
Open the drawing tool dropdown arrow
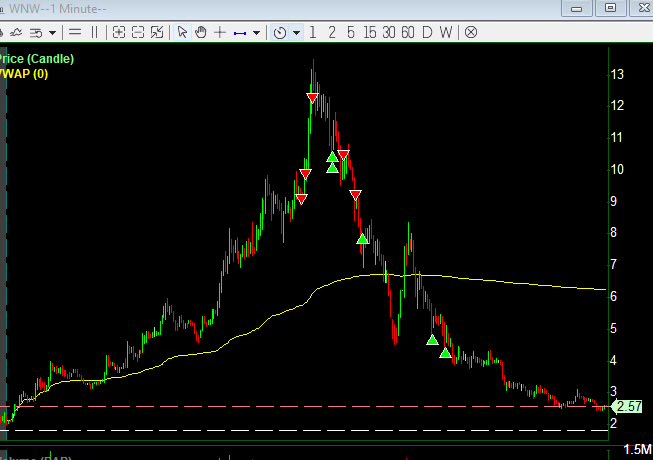click(x=257, y=32)
